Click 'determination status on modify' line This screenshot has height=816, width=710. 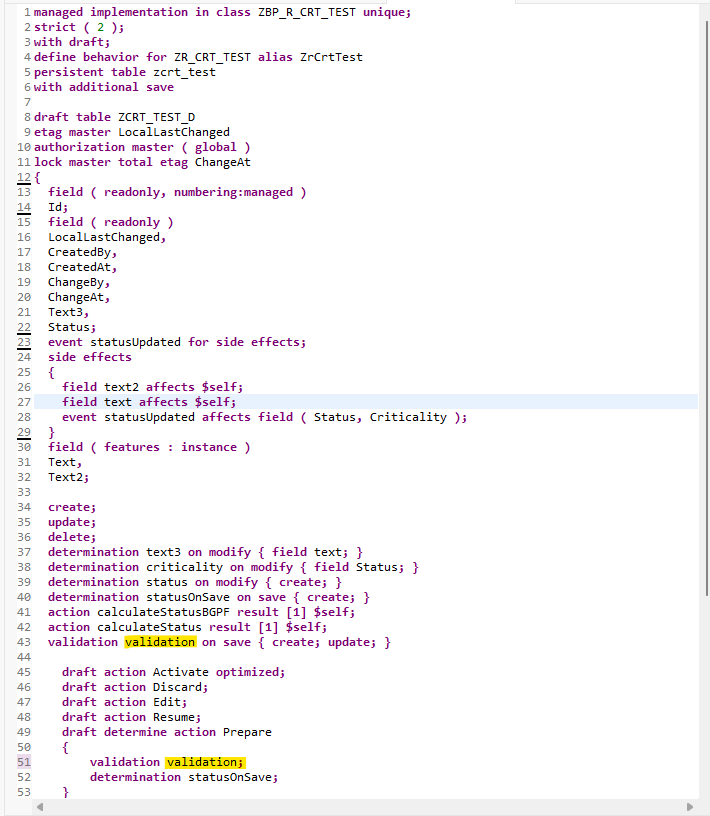point(195,582)
